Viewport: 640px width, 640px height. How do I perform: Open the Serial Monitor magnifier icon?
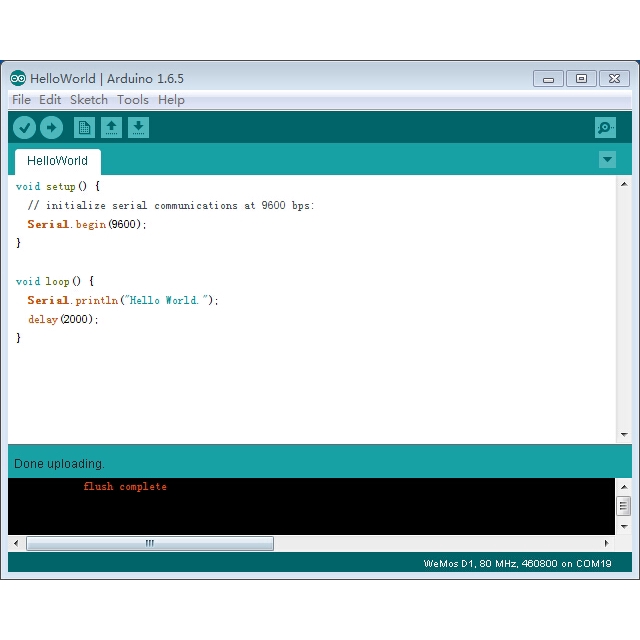click(605, 128)
